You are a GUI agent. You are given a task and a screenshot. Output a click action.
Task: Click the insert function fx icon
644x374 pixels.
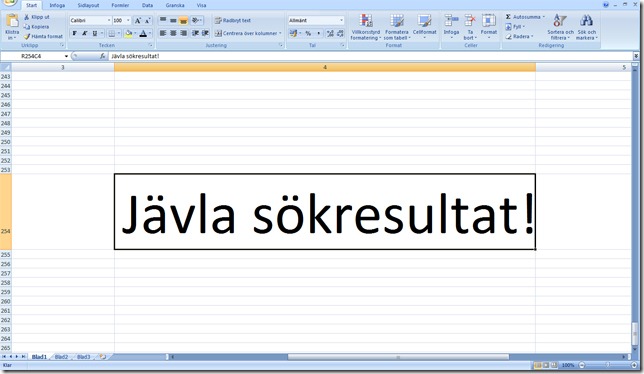(103, 56)
